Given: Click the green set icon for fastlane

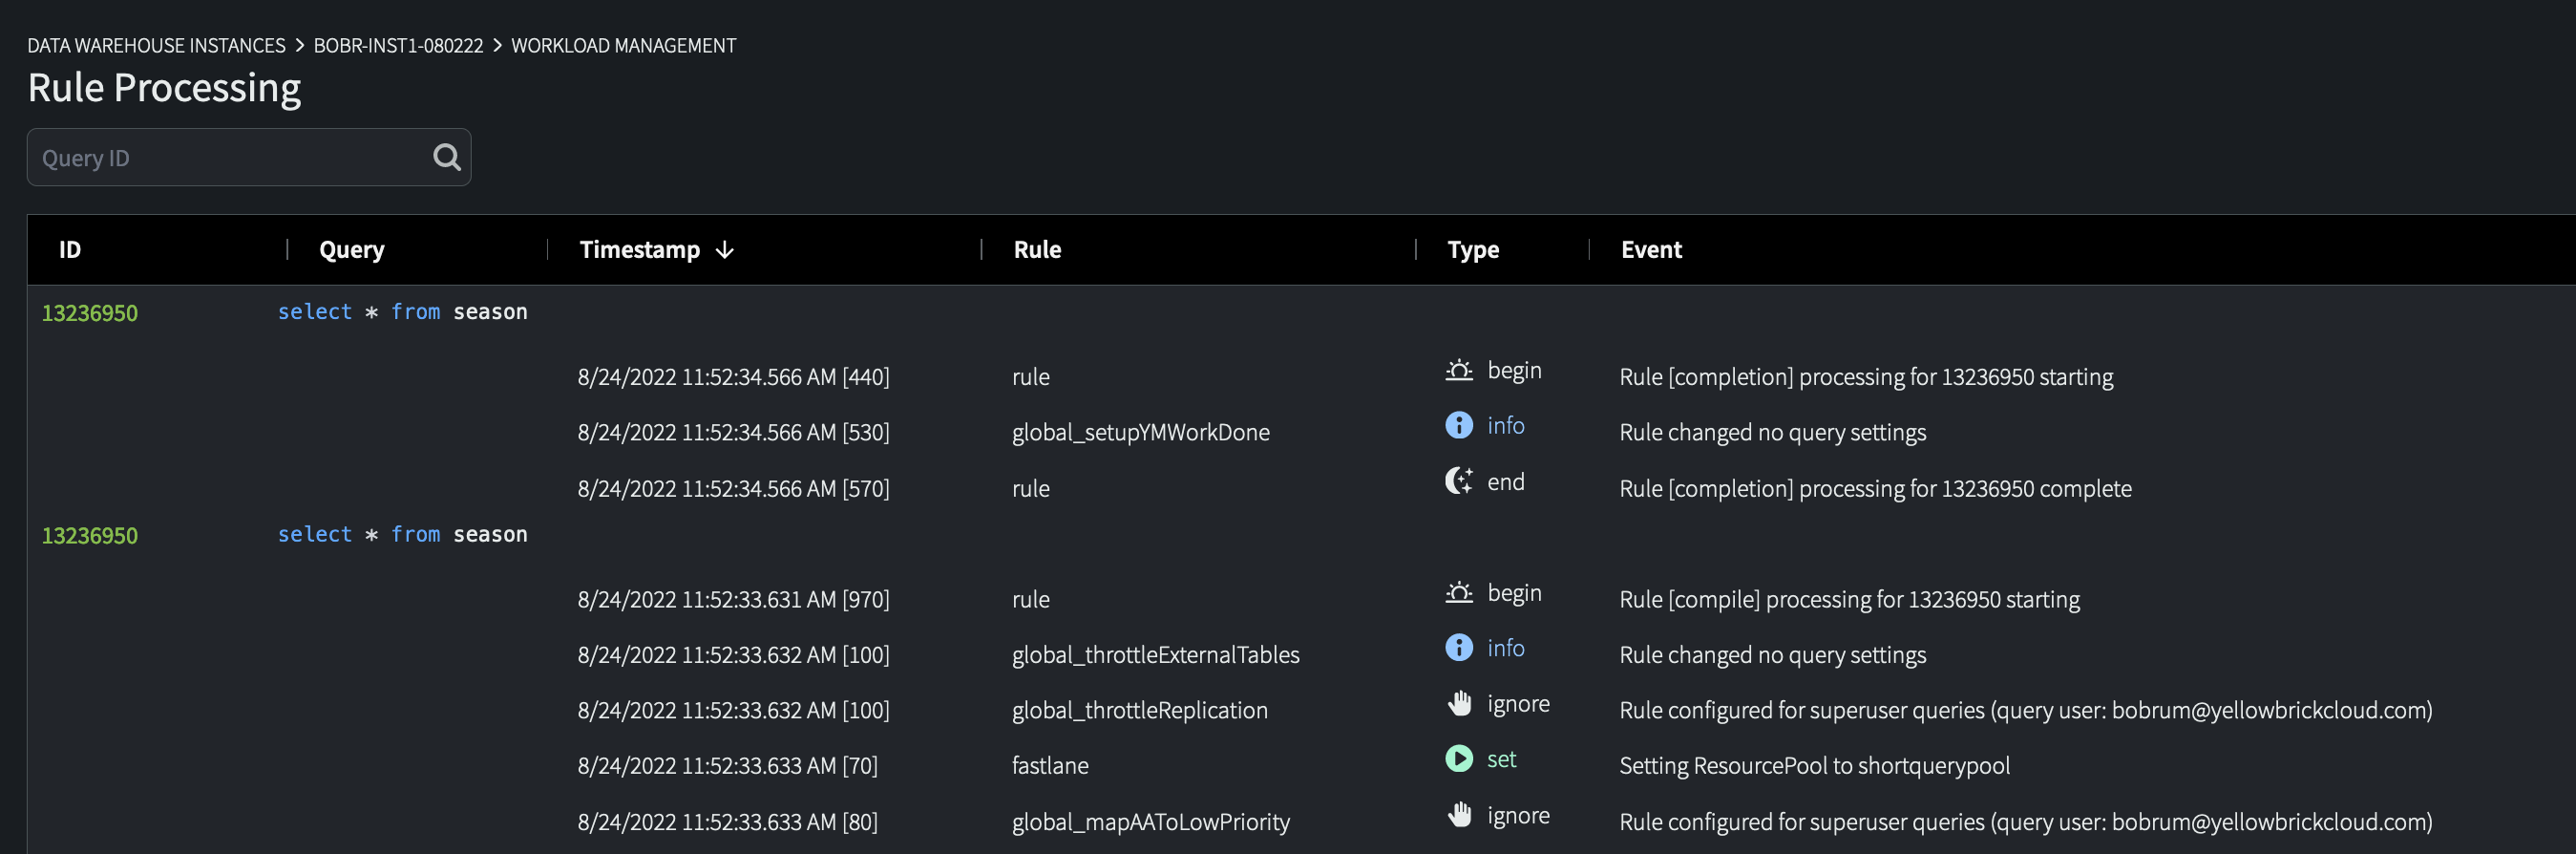Looking at the screenshot, I should coord(1459,759).
